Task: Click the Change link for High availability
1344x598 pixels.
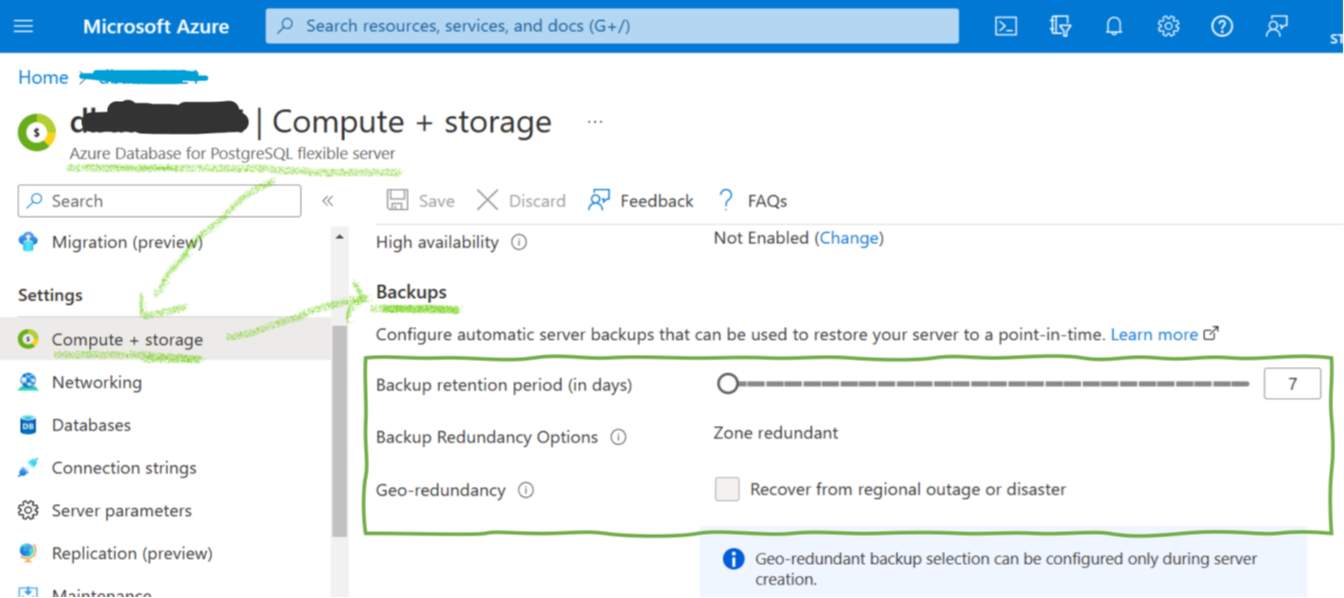Action: click(849, 238)
